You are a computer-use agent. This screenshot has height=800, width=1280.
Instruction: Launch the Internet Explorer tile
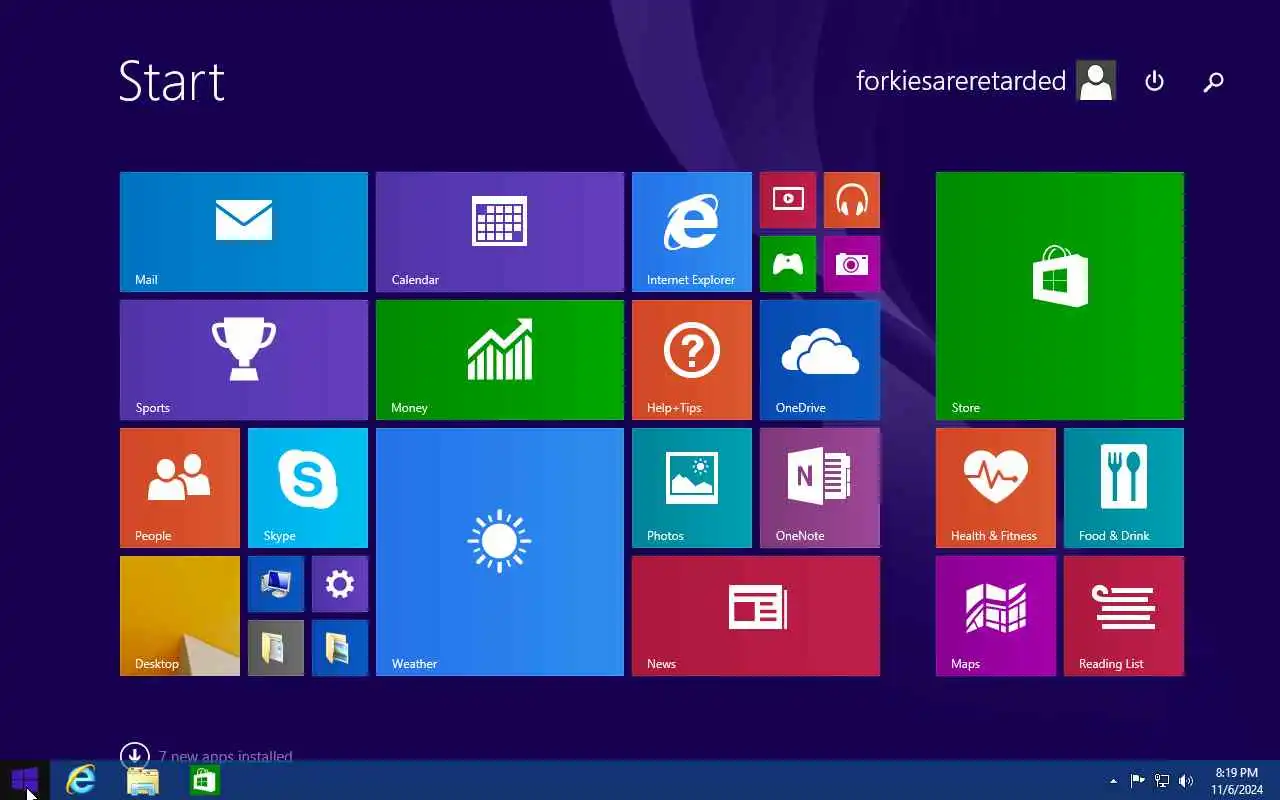click(x=692, y=232)
